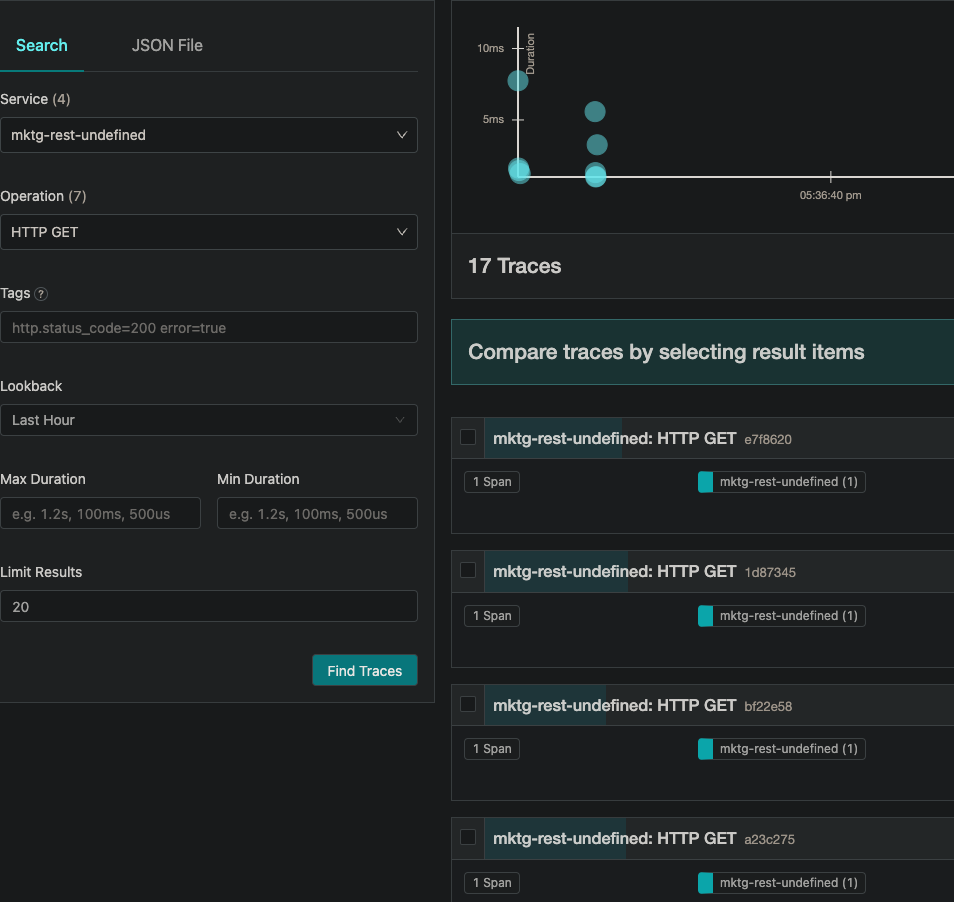The width and height of the screenshot is (954, 902).
Task: Select the largest trace bubble near 10ms
Action: coord(517,81)
